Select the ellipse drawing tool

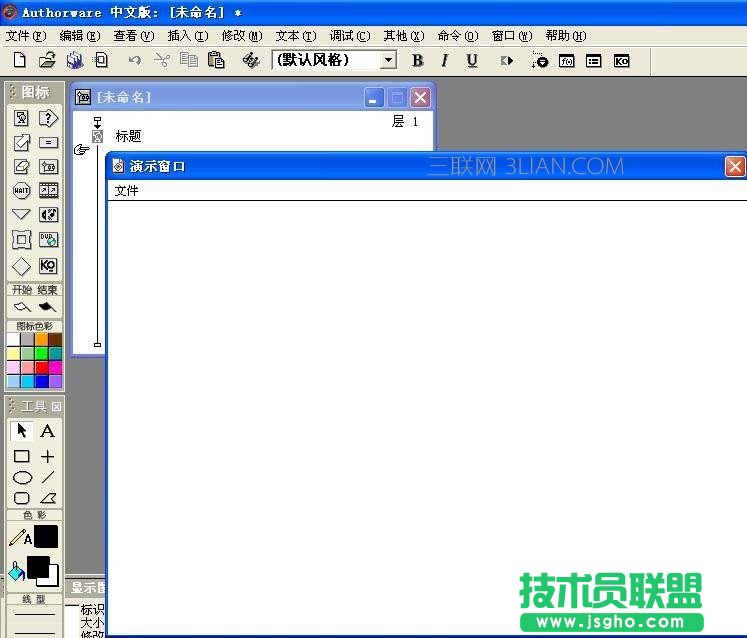click(22, 477)
